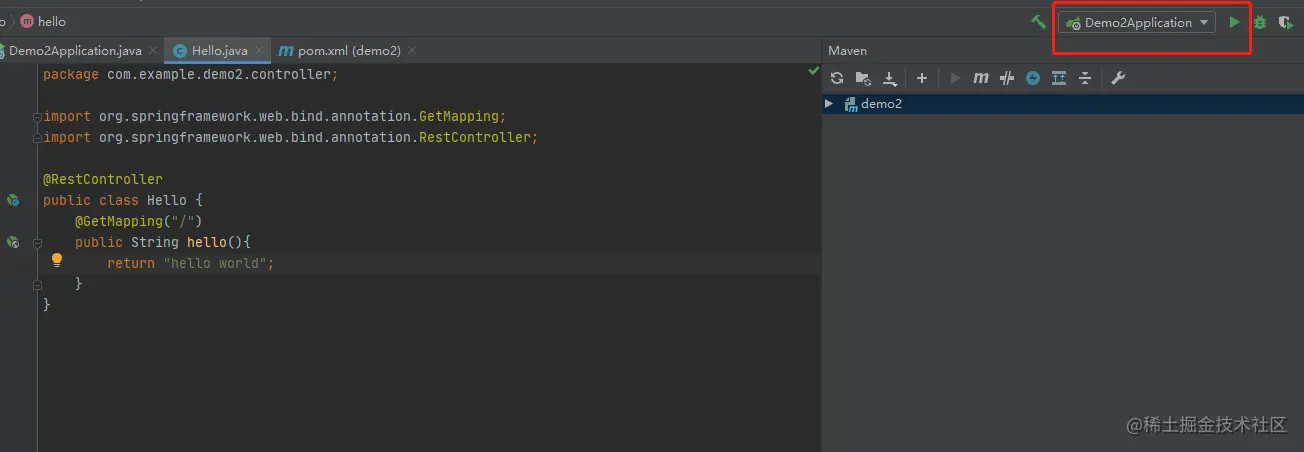Open Maven settings wrench icon
Viewport: 1304px width, 452px height.
pyautogui.click(x=1119, y=78)
